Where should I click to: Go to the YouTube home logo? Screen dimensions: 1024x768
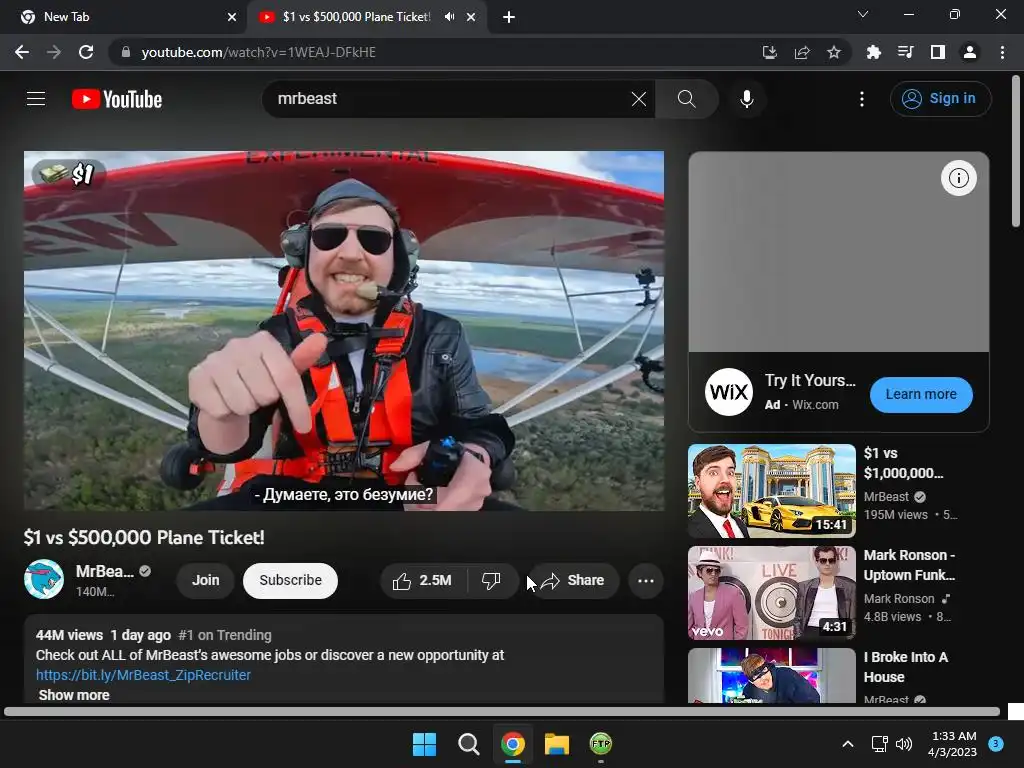[117, 99]
